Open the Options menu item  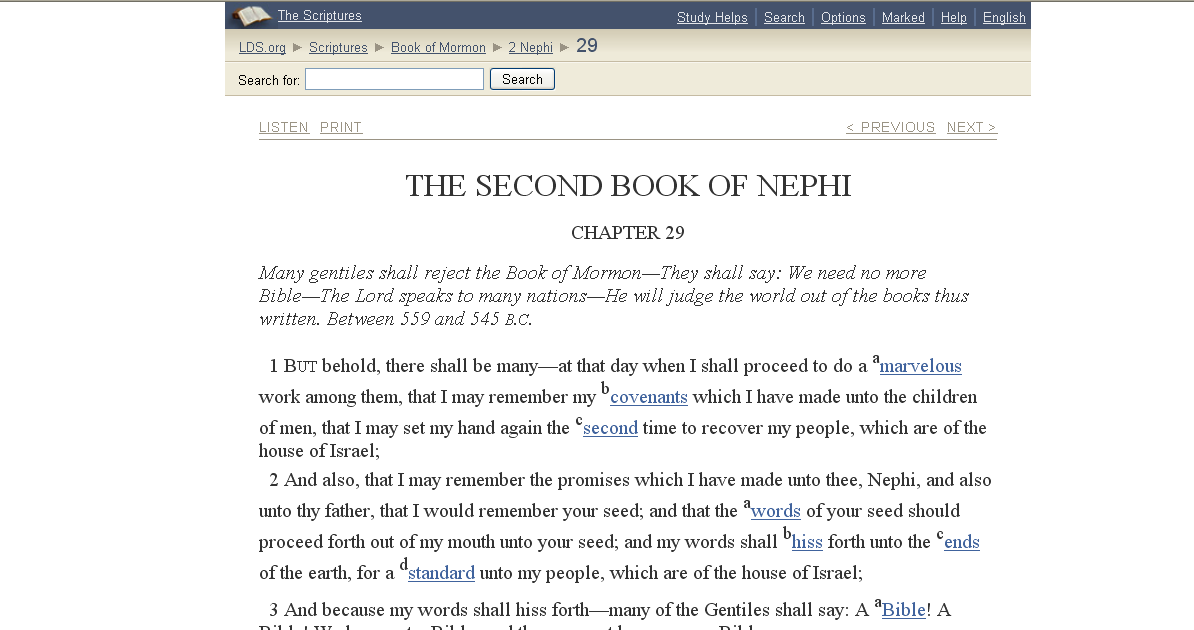(843, 17)
